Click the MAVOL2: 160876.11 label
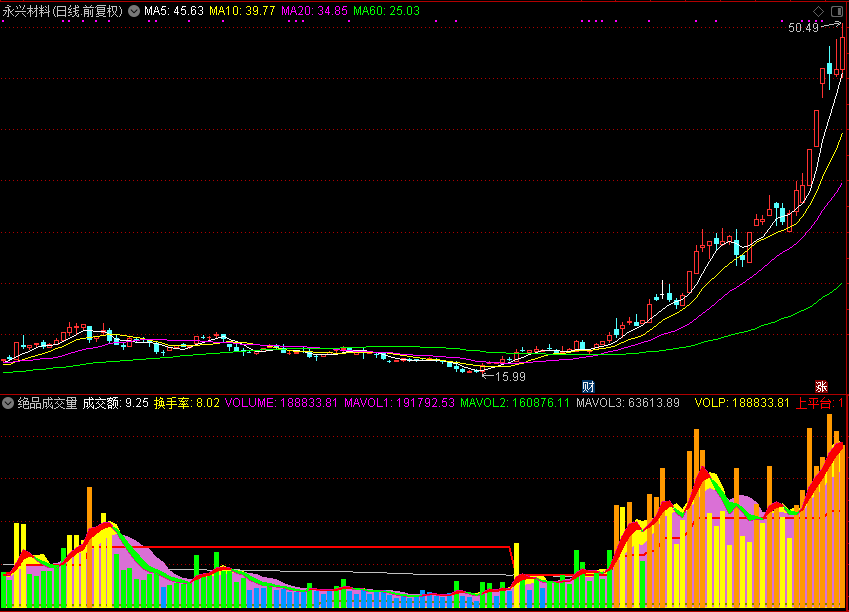The height and width of the screenshot is (612, 849). coord(515,403)
